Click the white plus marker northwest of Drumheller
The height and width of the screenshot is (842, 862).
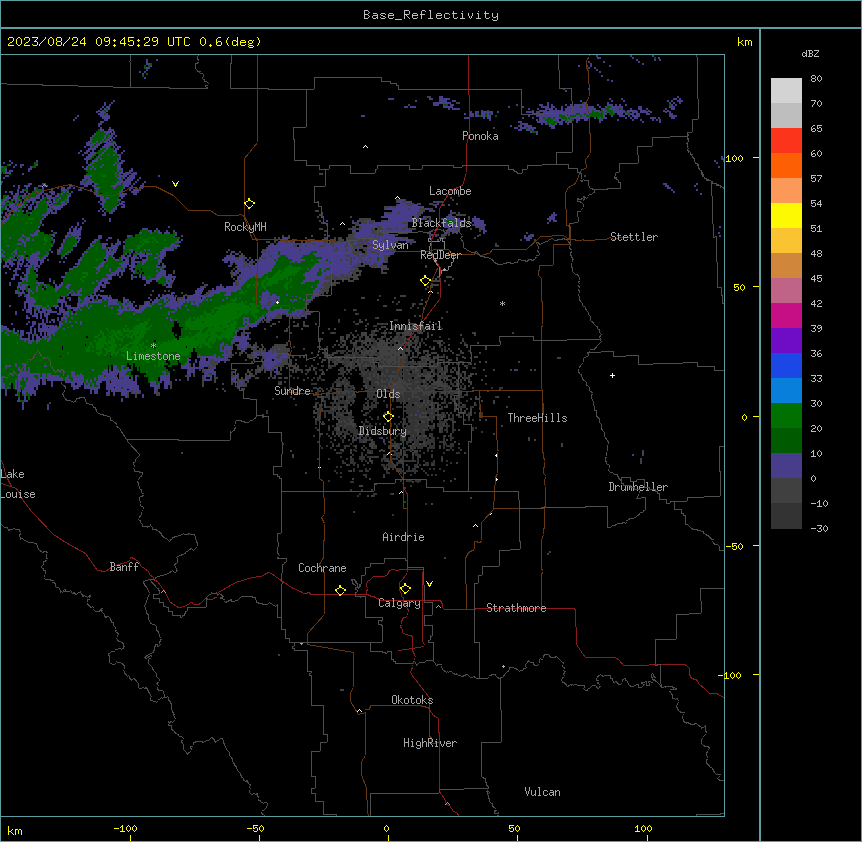click(612, 375)
